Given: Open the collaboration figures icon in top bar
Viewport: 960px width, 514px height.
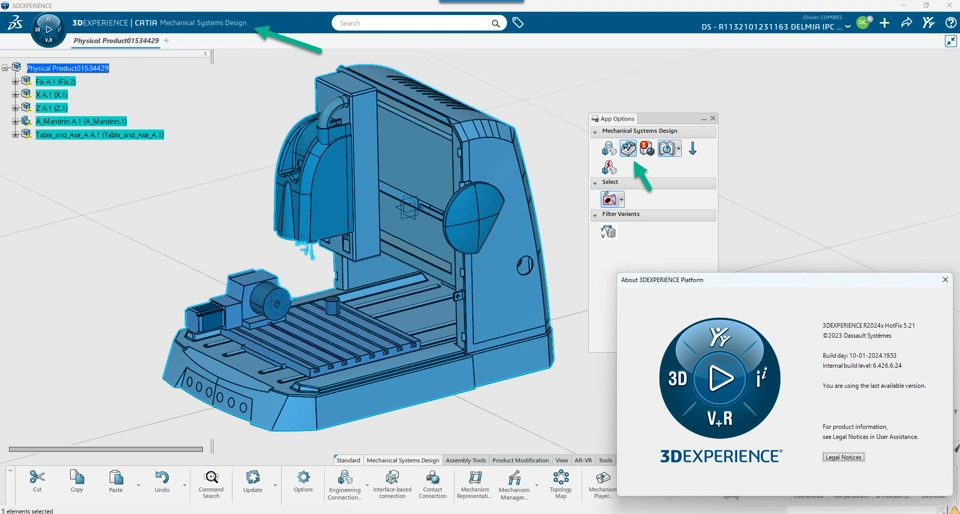Looking at the screenshot, I should (929, 23).
